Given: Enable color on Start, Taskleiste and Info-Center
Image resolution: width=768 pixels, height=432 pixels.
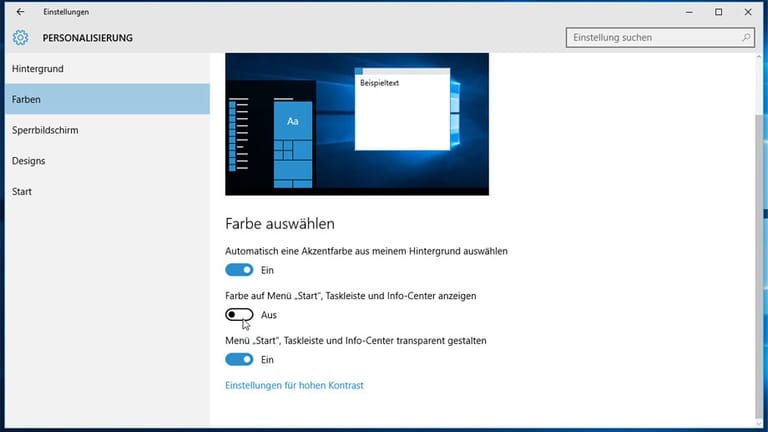Looking at the screenshot, I should tap(239, 314).
